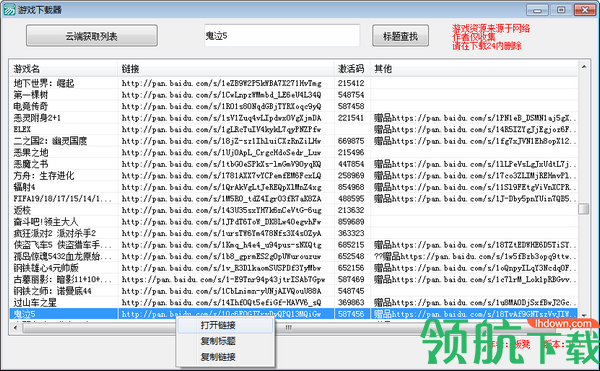The image size is (600, 371).
Task: Select the 孤岛惊魂5432血龙原始 row
Action: [x=293, y=256]
